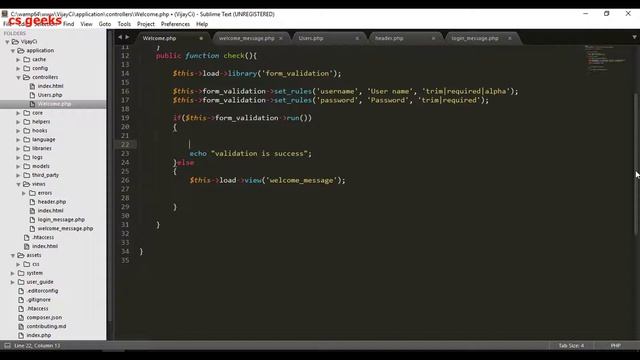Click the system folder icon
The height and width of the screenshot is (360, 640).
coord(21,273)
